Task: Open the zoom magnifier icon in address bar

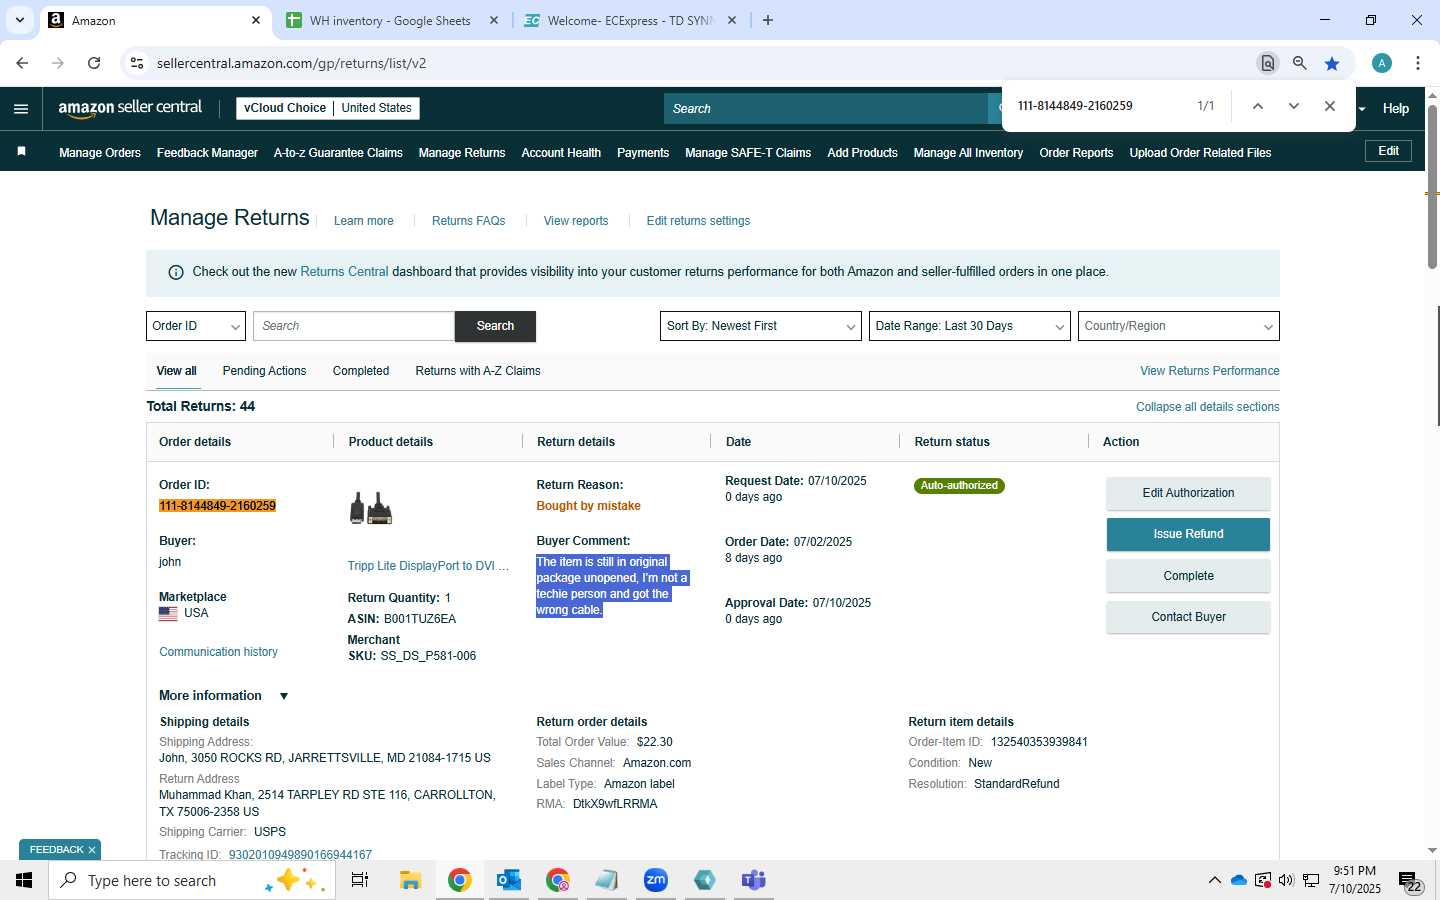Action: [1299, 63]
